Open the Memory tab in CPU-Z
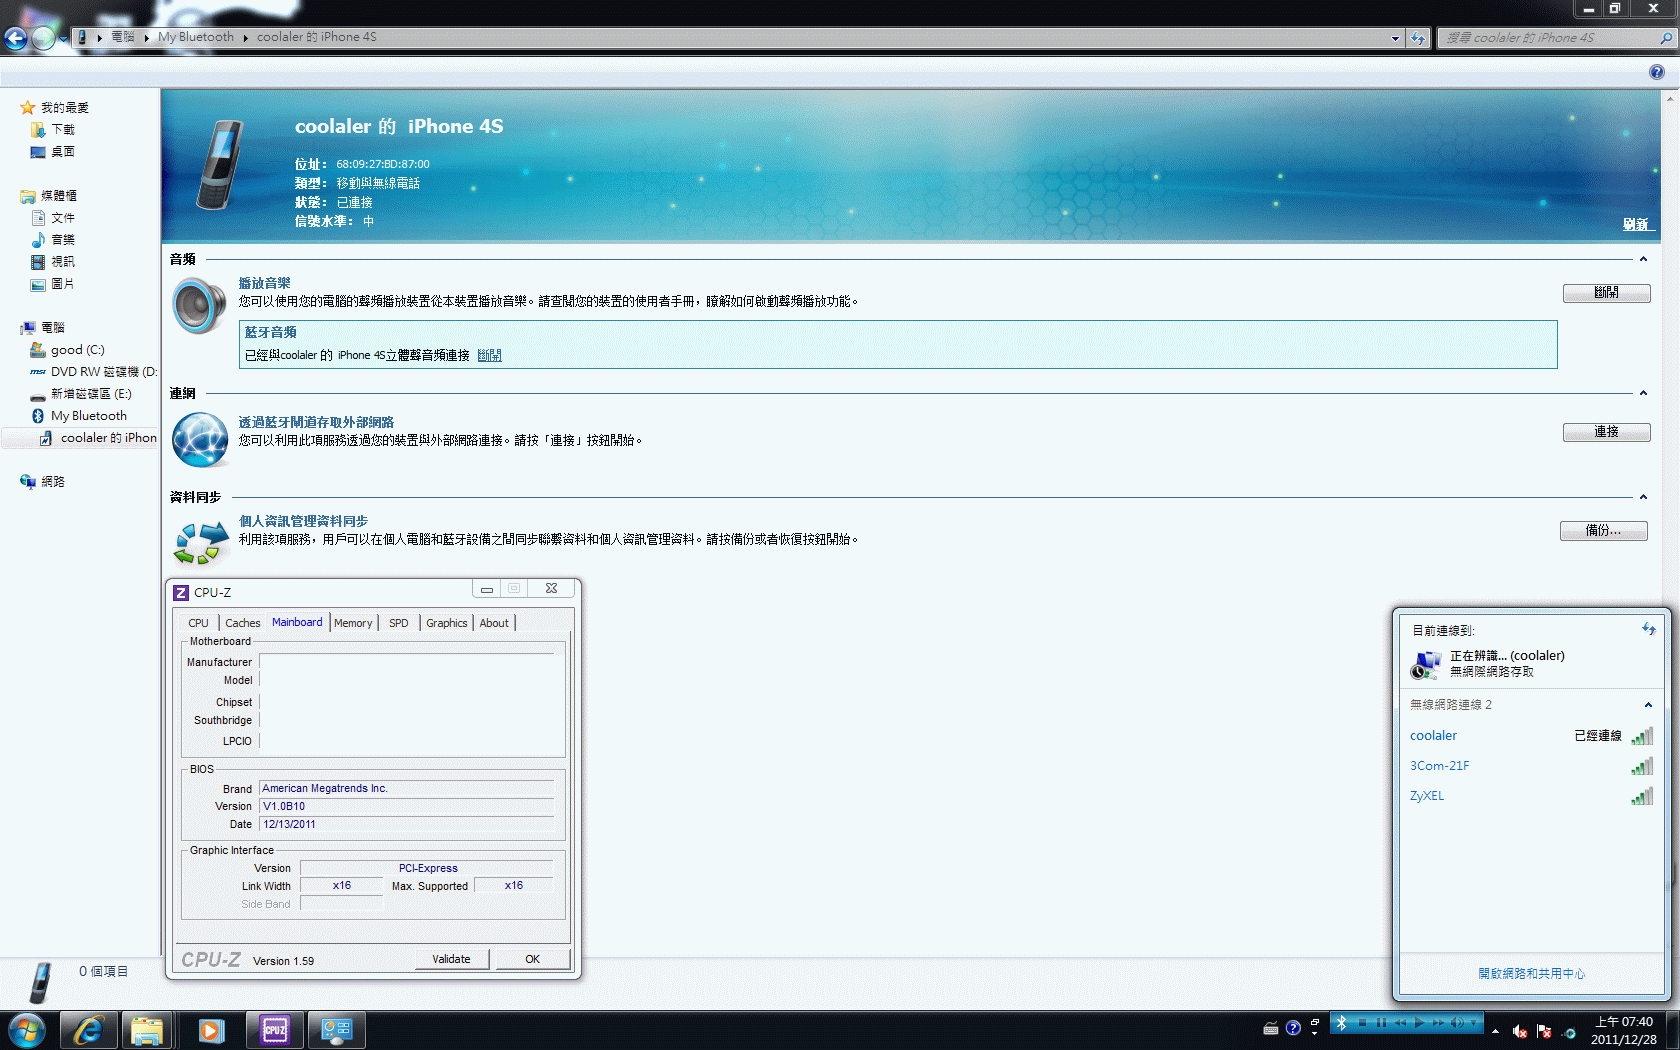This screenshot has width=1680, height=1050. (353, 623)
